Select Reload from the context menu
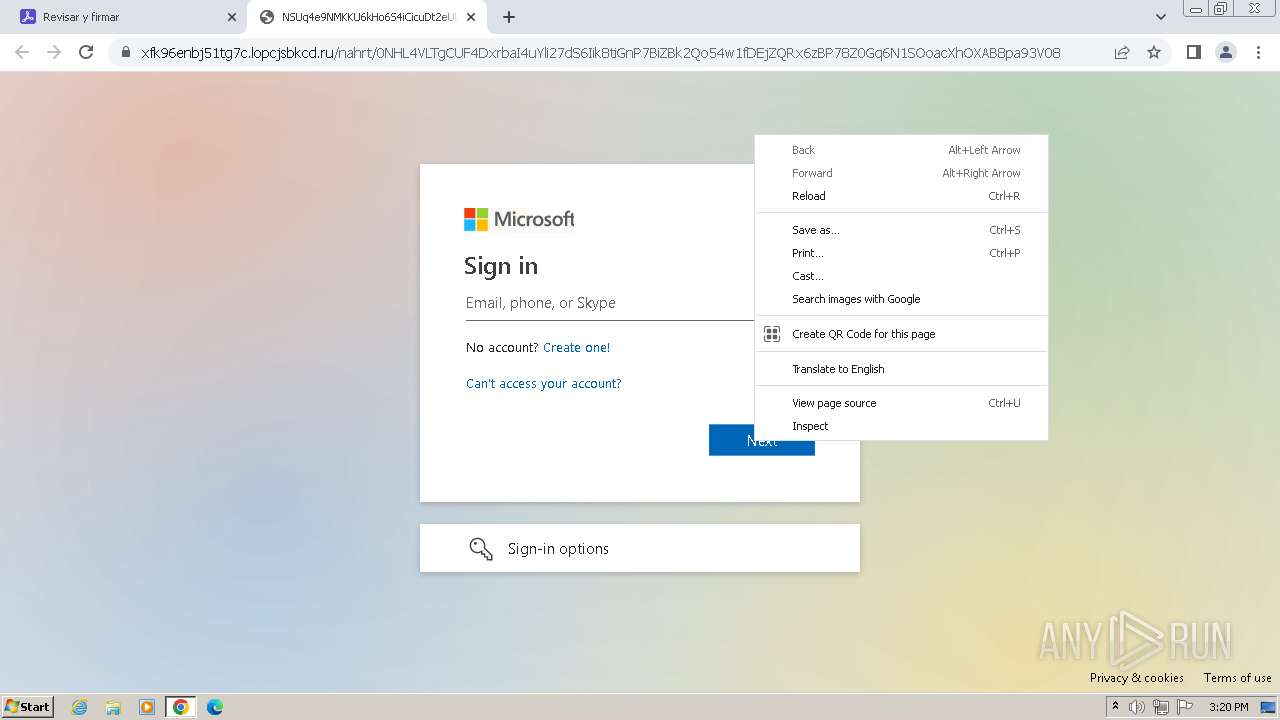1280x720 pixels. [x=901, y=196]
